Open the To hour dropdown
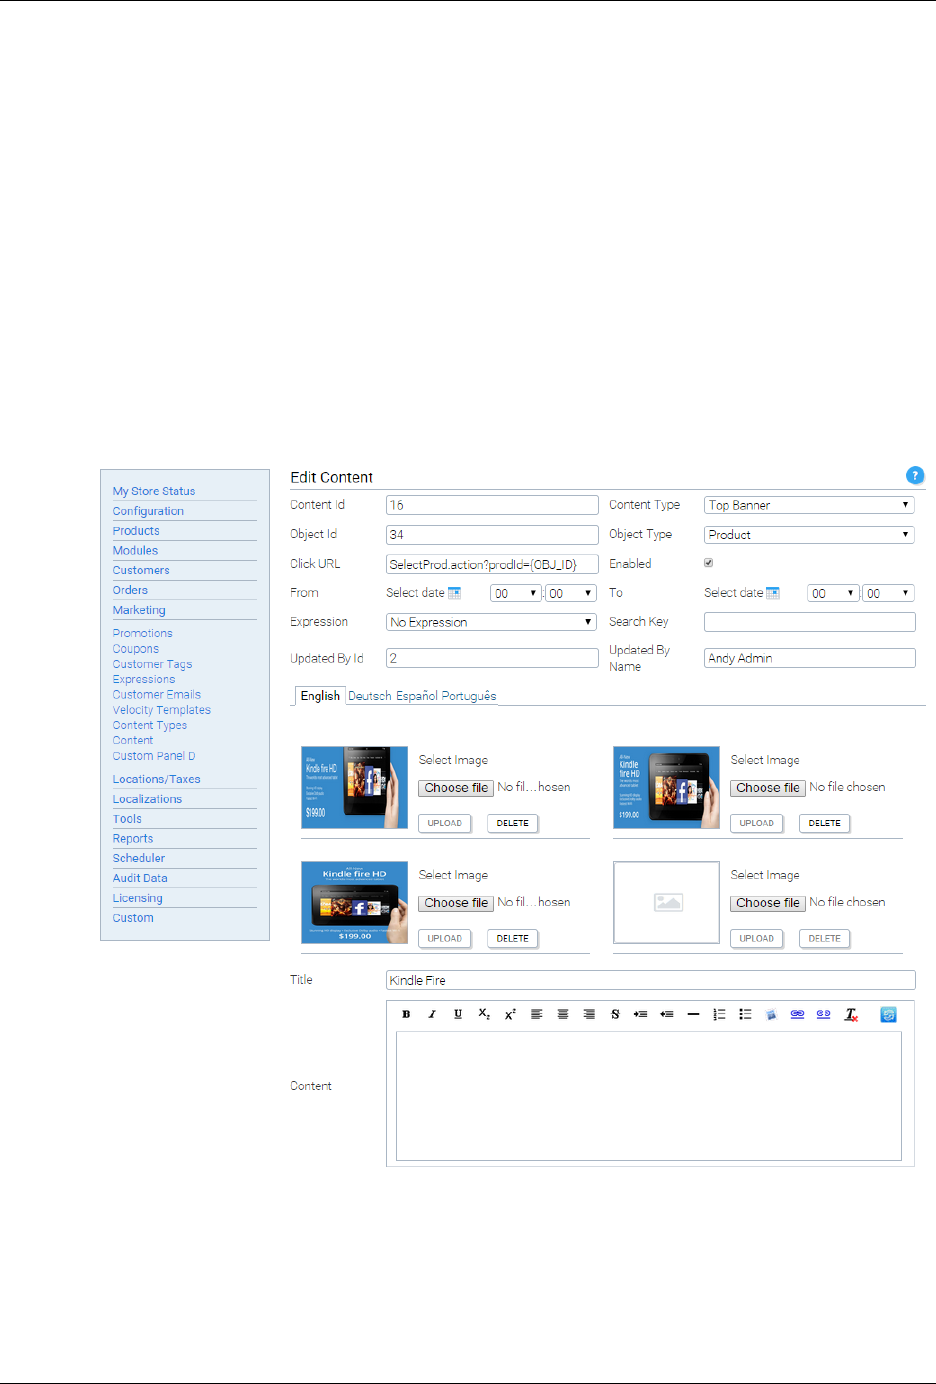This screenshot has height=1384, width=936. coord(833,593)
